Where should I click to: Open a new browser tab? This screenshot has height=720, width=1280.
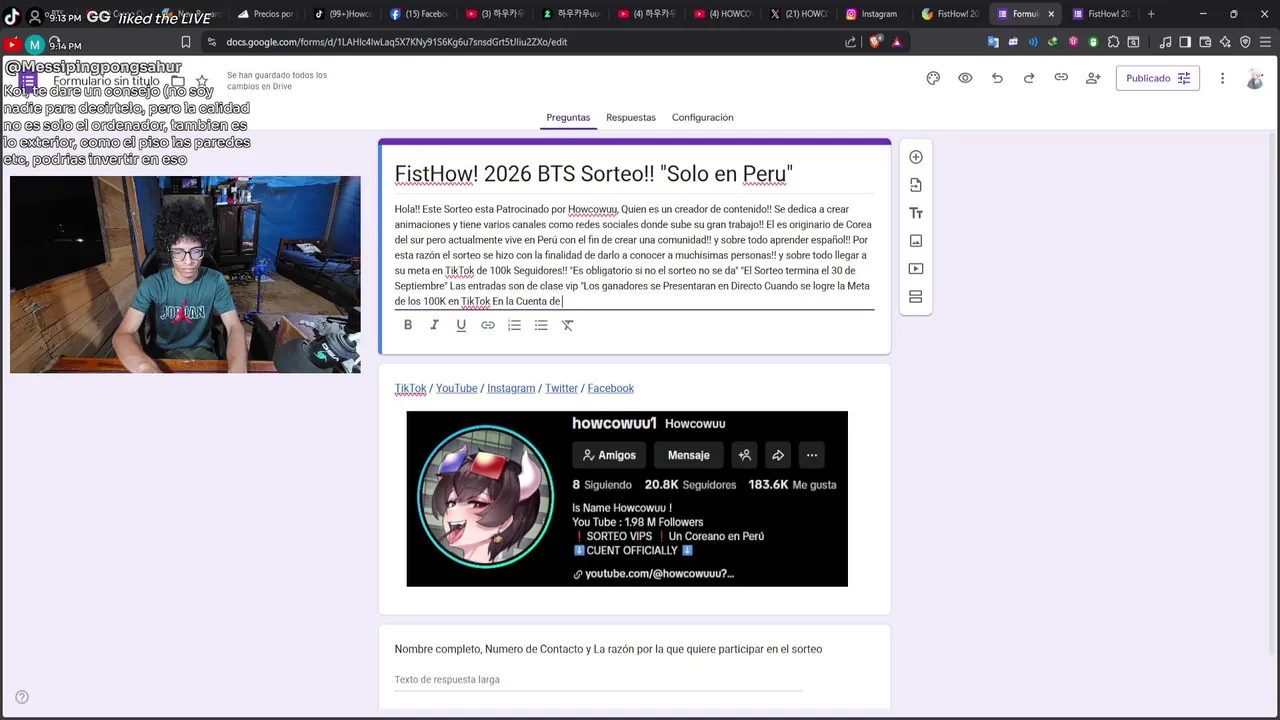tap(1151, 14)
